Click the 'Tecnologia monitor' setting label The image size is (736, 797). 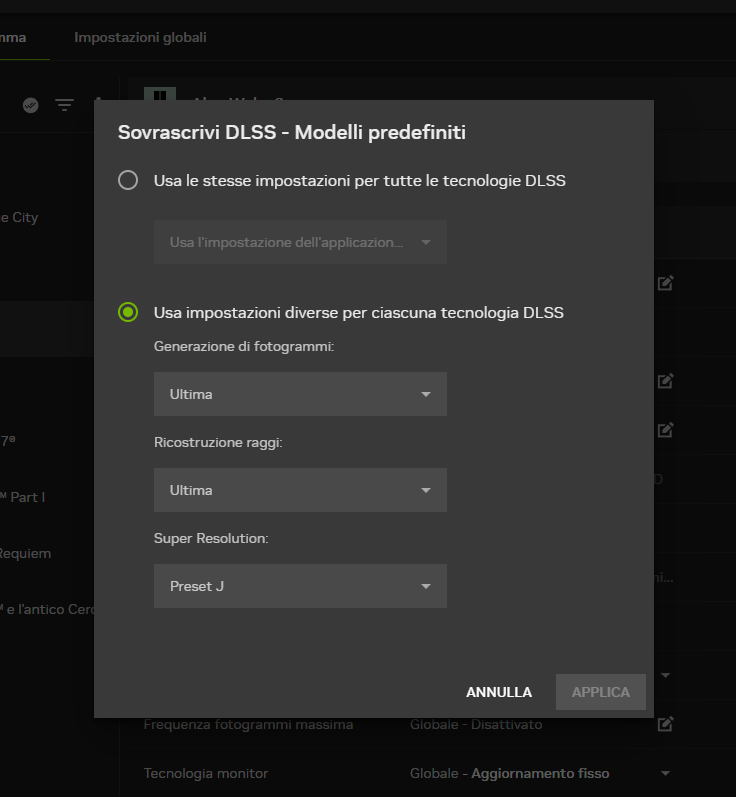click(205, 774)
